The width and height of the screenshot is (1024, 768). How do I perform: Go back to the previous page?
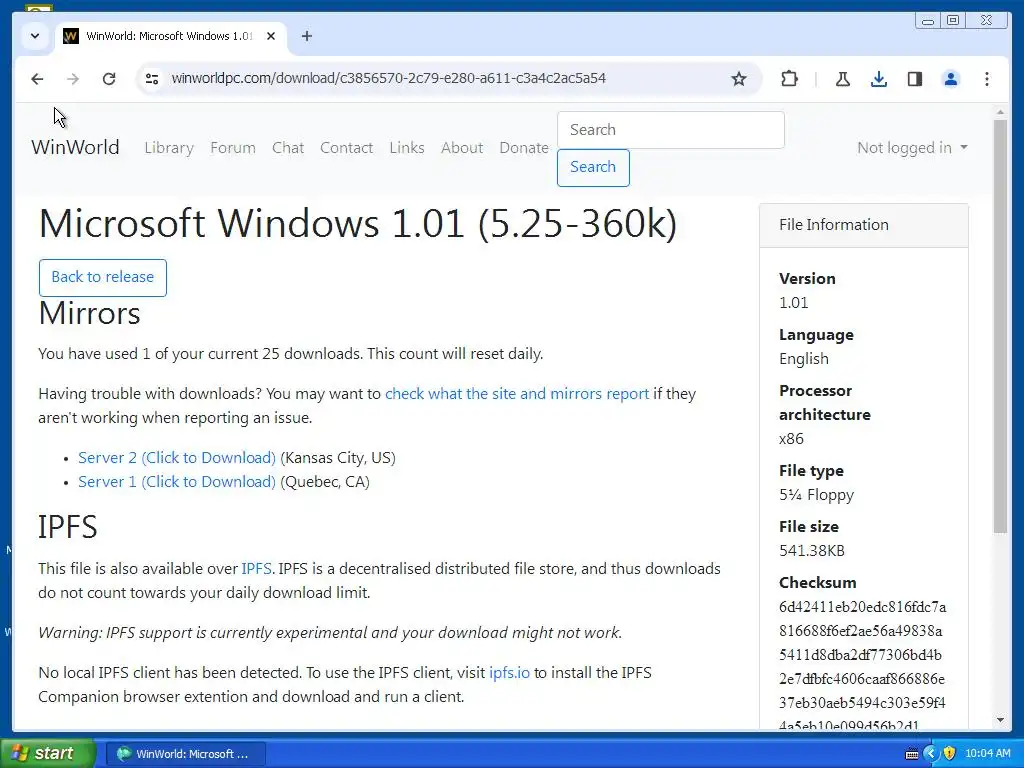pos(37,79)
